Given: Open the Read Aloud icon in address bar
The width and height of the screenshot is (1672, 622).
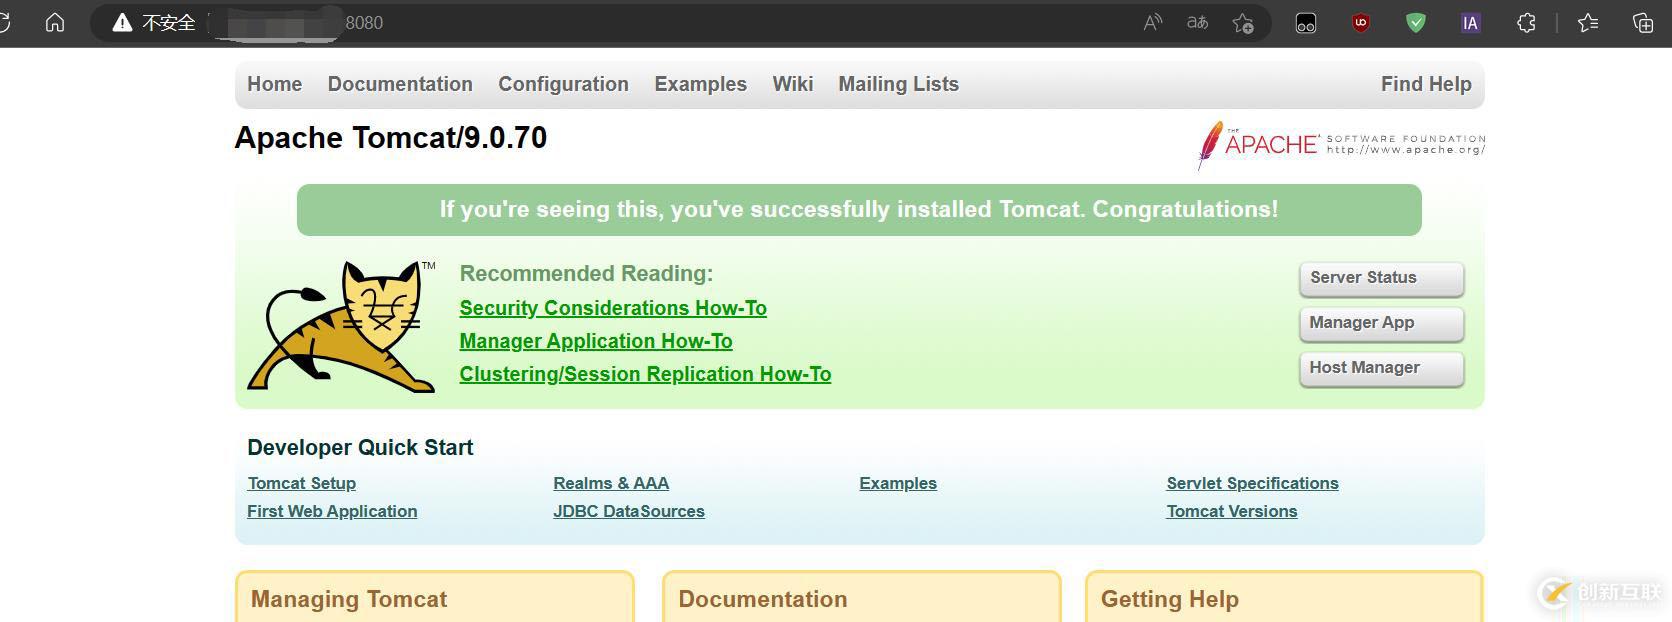Looking at the screenshot, I should tap(1153, 23).
